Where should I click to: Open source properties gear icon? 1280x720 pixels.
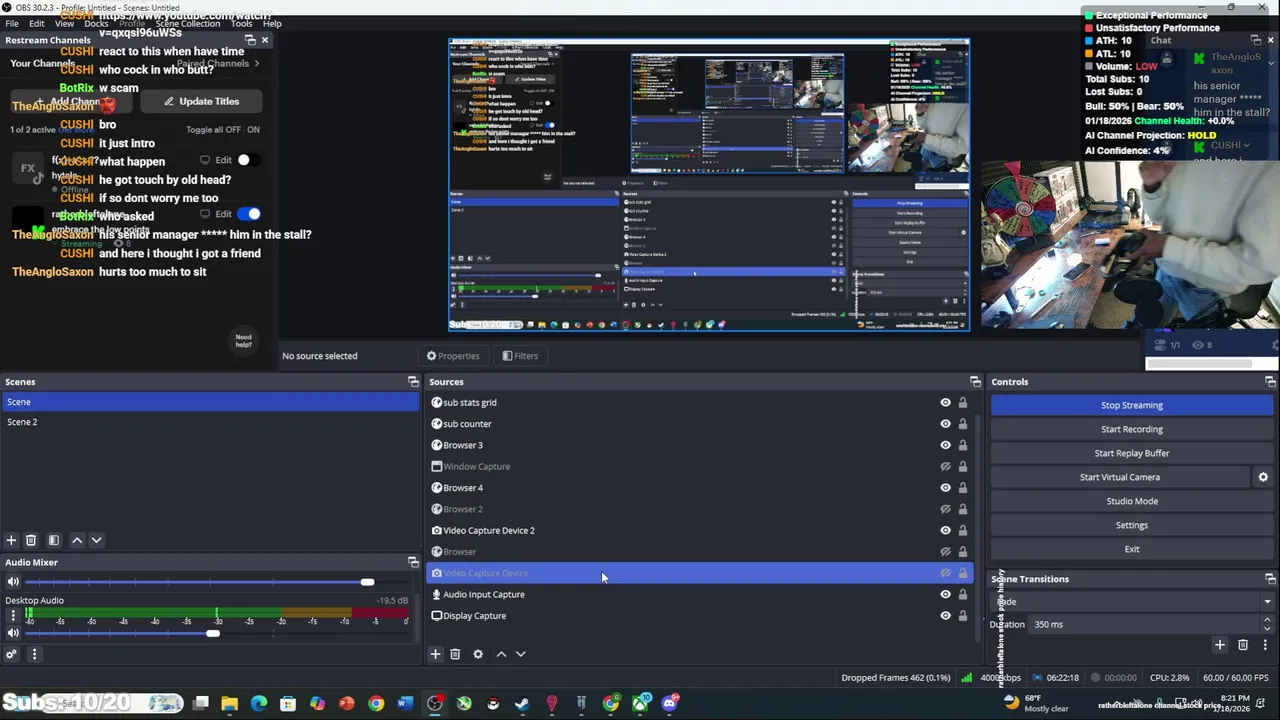(x=478, y=654)
